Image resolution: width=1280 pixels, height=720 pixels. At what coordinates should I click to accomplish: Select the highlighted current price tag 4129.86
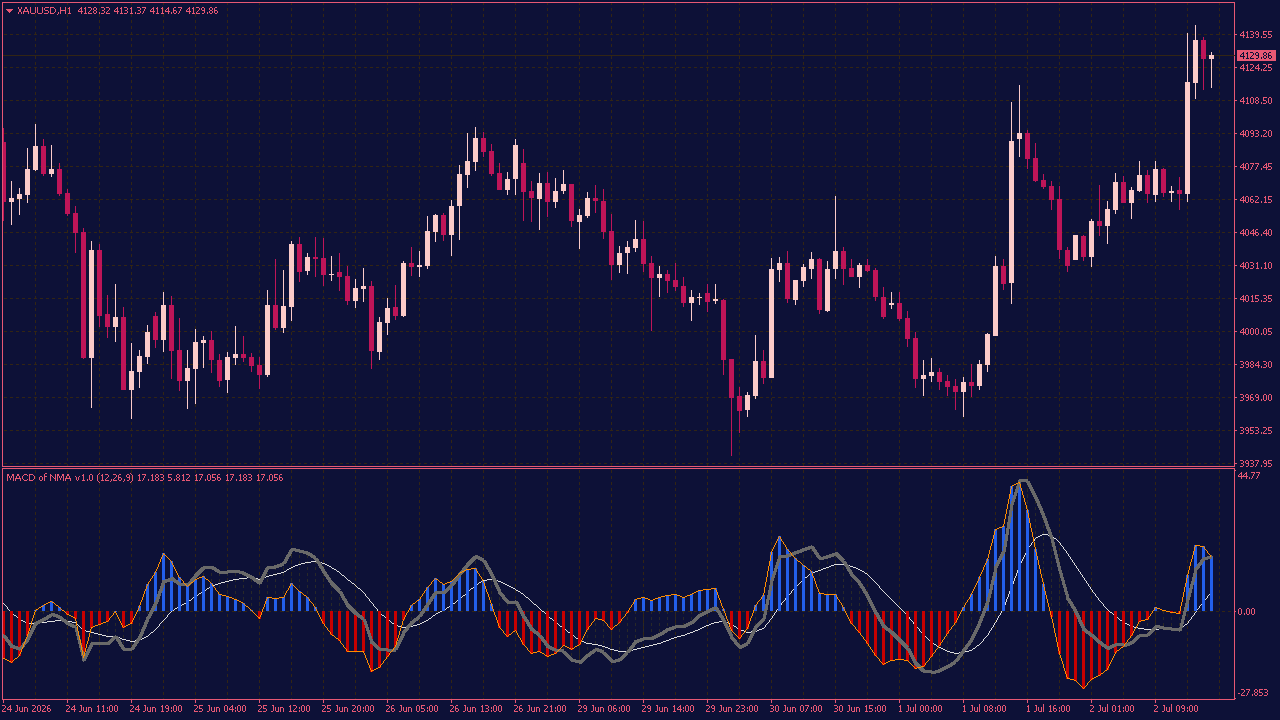coord(1255,55)
